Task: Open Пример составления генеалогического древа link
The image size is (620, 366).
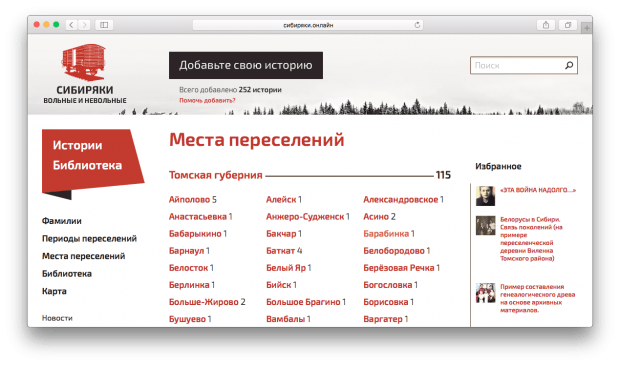Action: (x=537, y=298)
